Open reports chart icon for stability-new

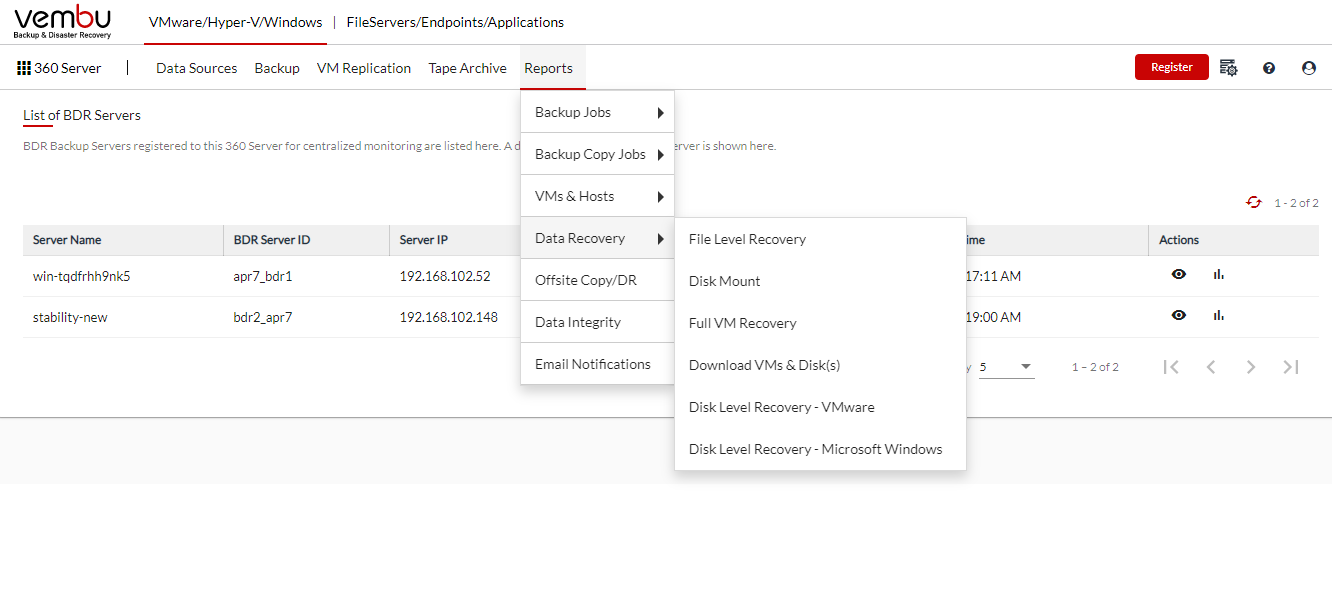click(1218, 315)
